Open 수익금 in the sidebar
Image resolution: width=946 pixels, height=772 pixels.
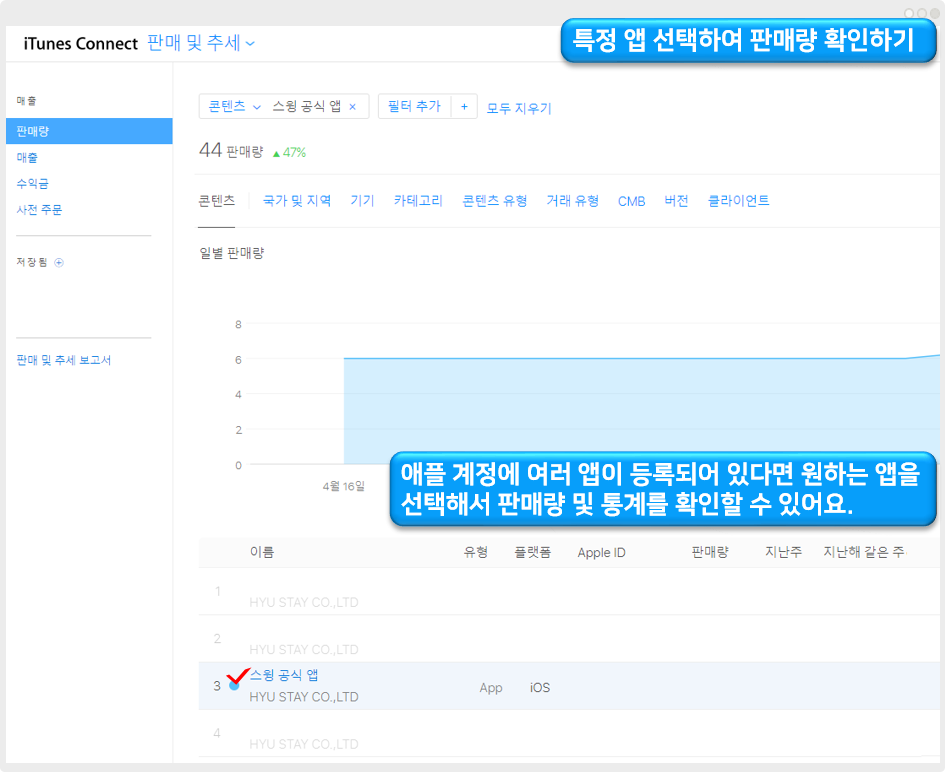coord(33,184)
